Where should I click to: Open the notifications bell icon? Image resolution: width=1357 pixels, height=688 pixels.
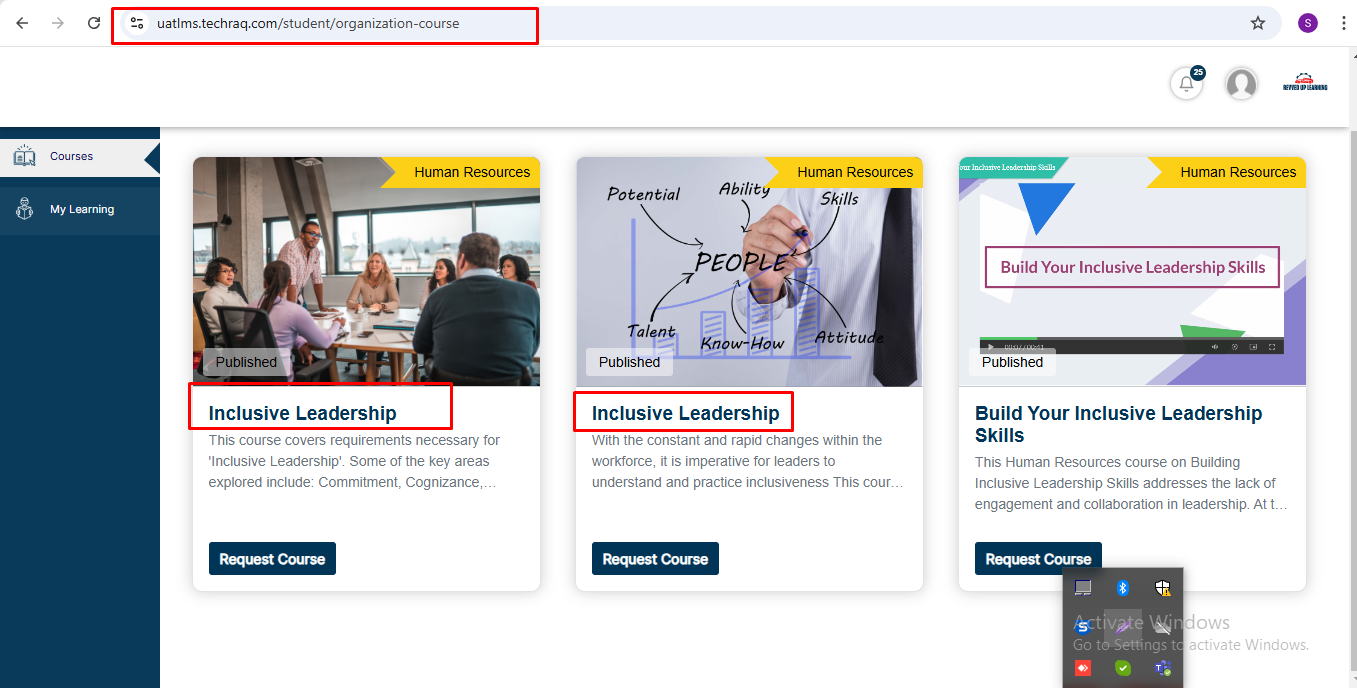(1186, 84)
